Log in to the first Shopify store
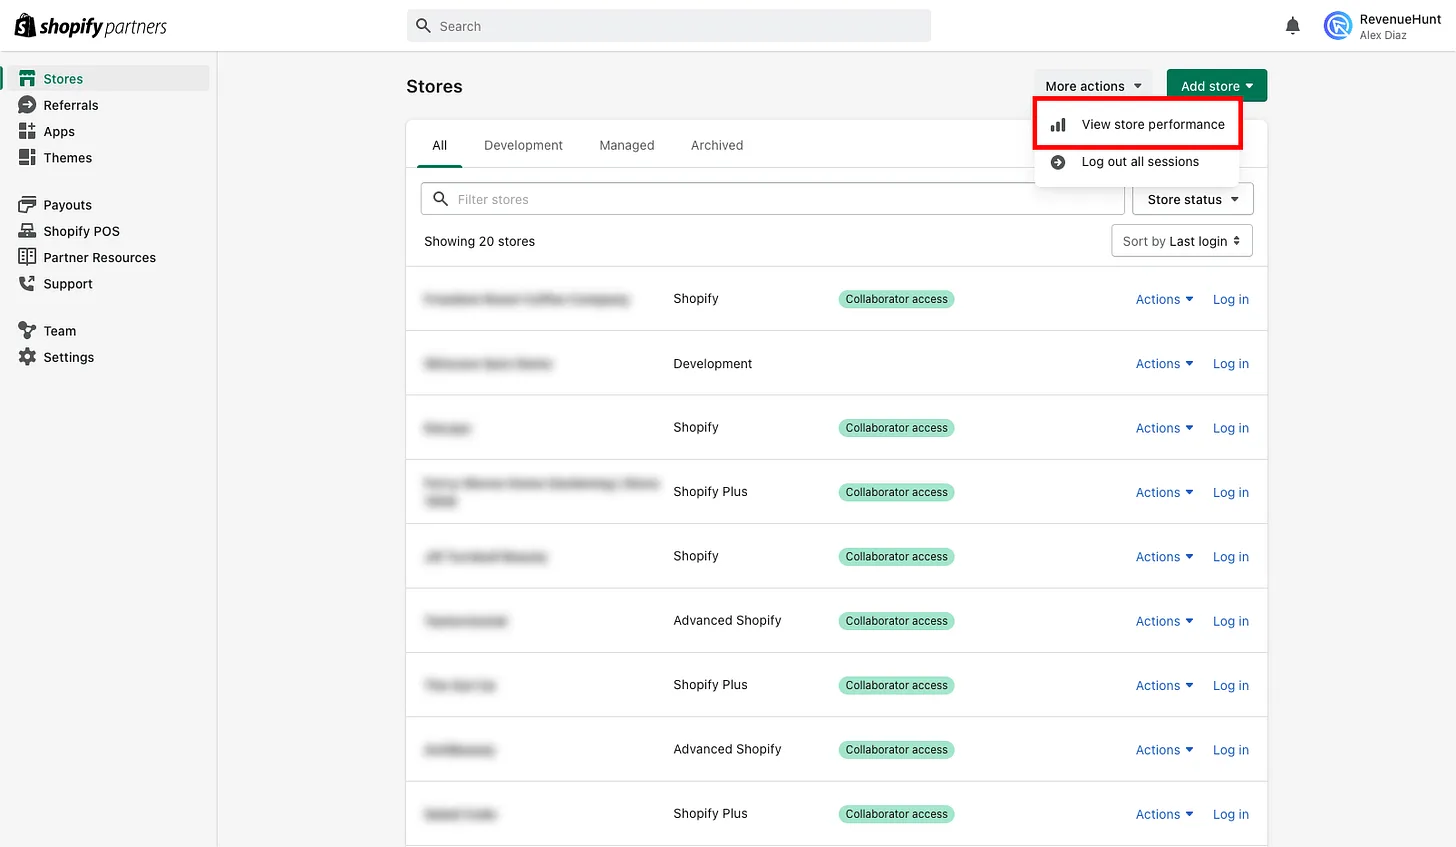 pyautogui.click(x=1230, y=299)
